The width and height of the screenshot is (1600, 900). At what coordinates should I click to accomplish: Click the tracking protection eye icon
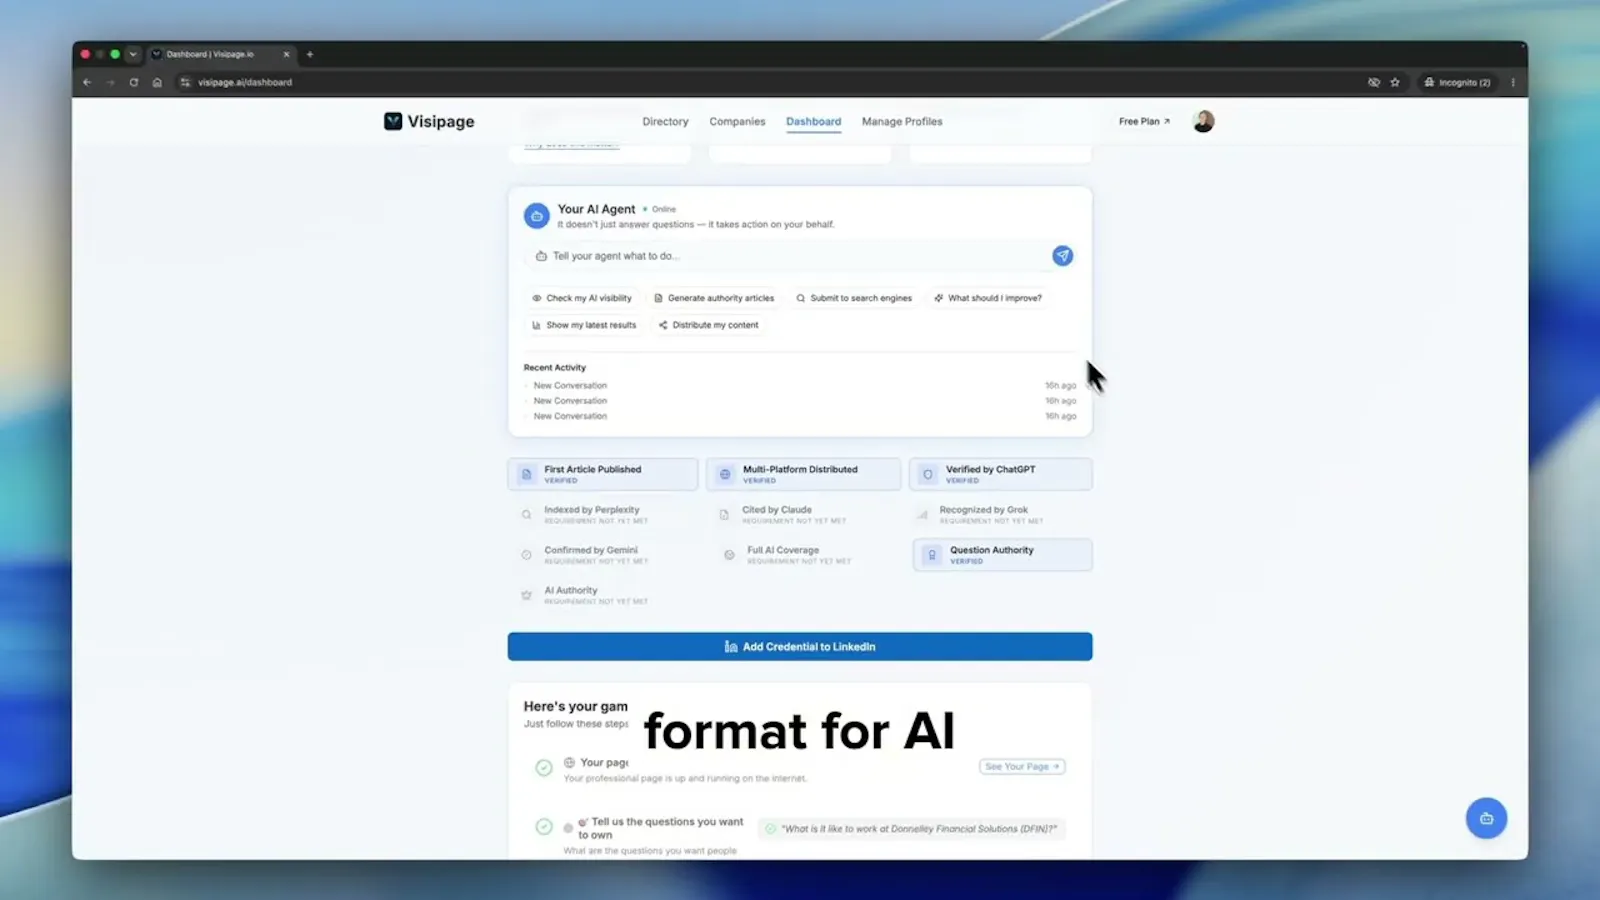(1374, 82)
